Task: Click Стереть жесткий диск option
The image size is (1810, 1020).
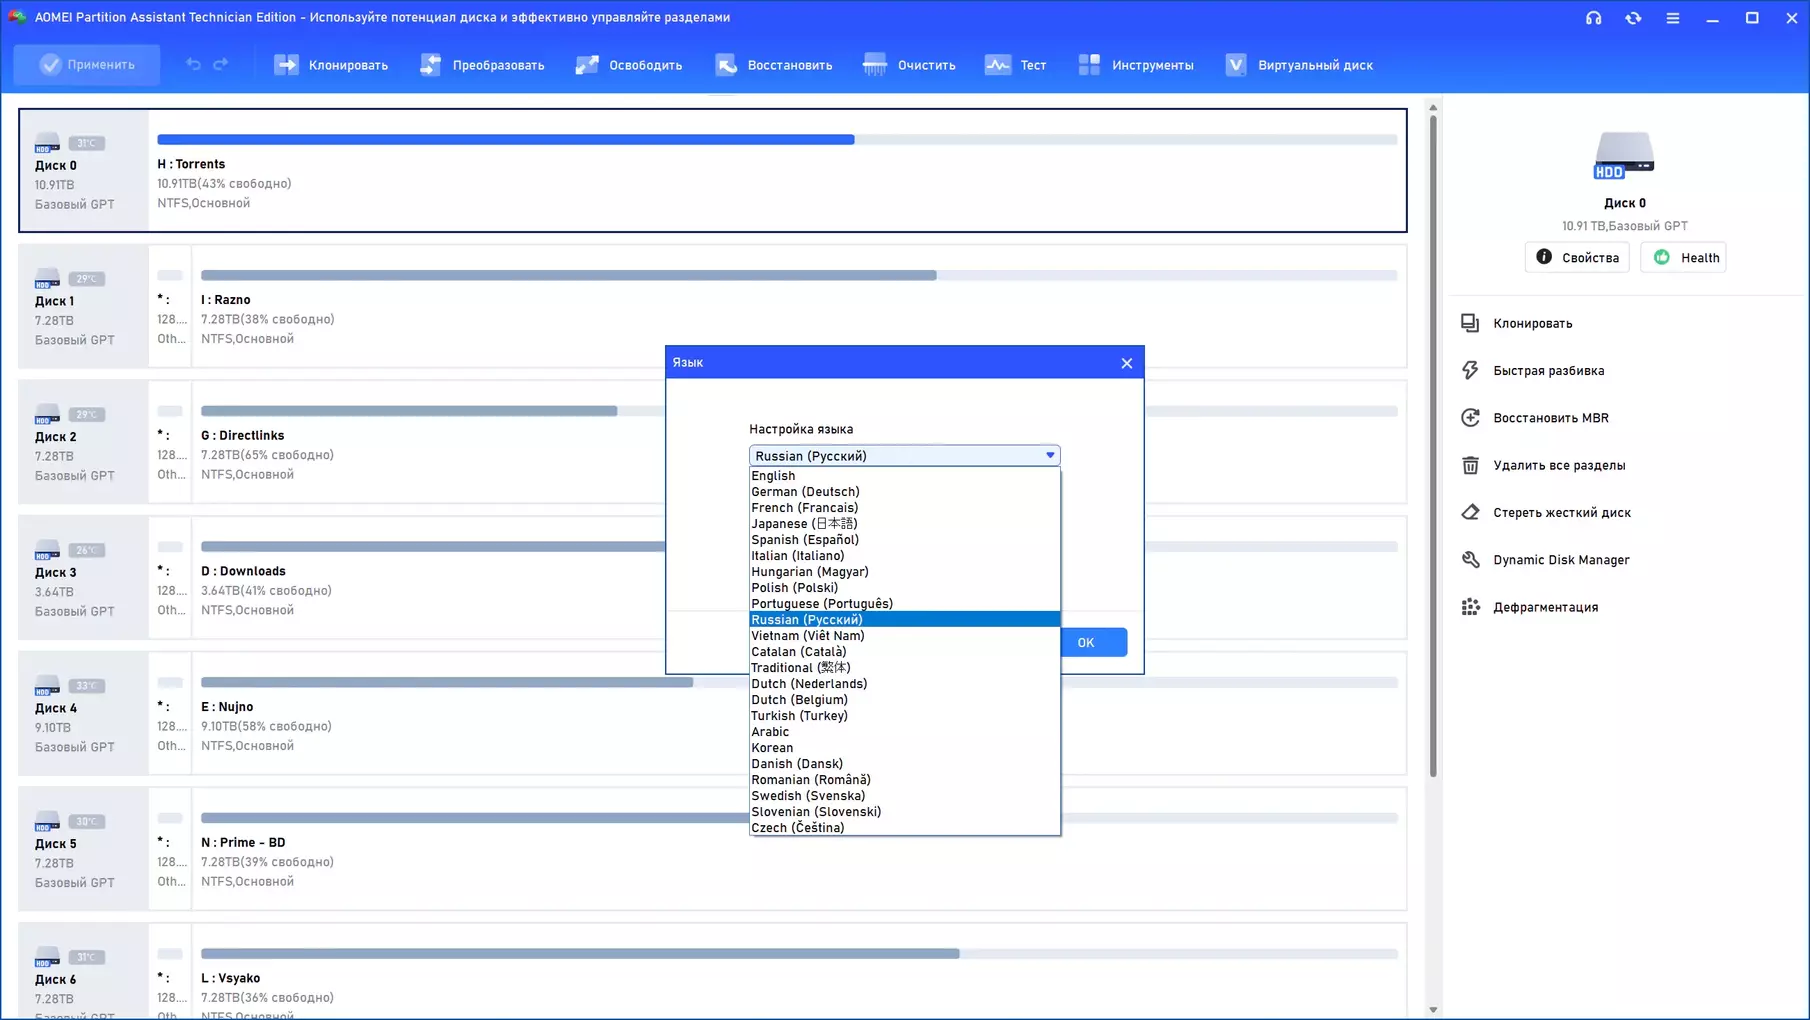Action: [1546, 512]
